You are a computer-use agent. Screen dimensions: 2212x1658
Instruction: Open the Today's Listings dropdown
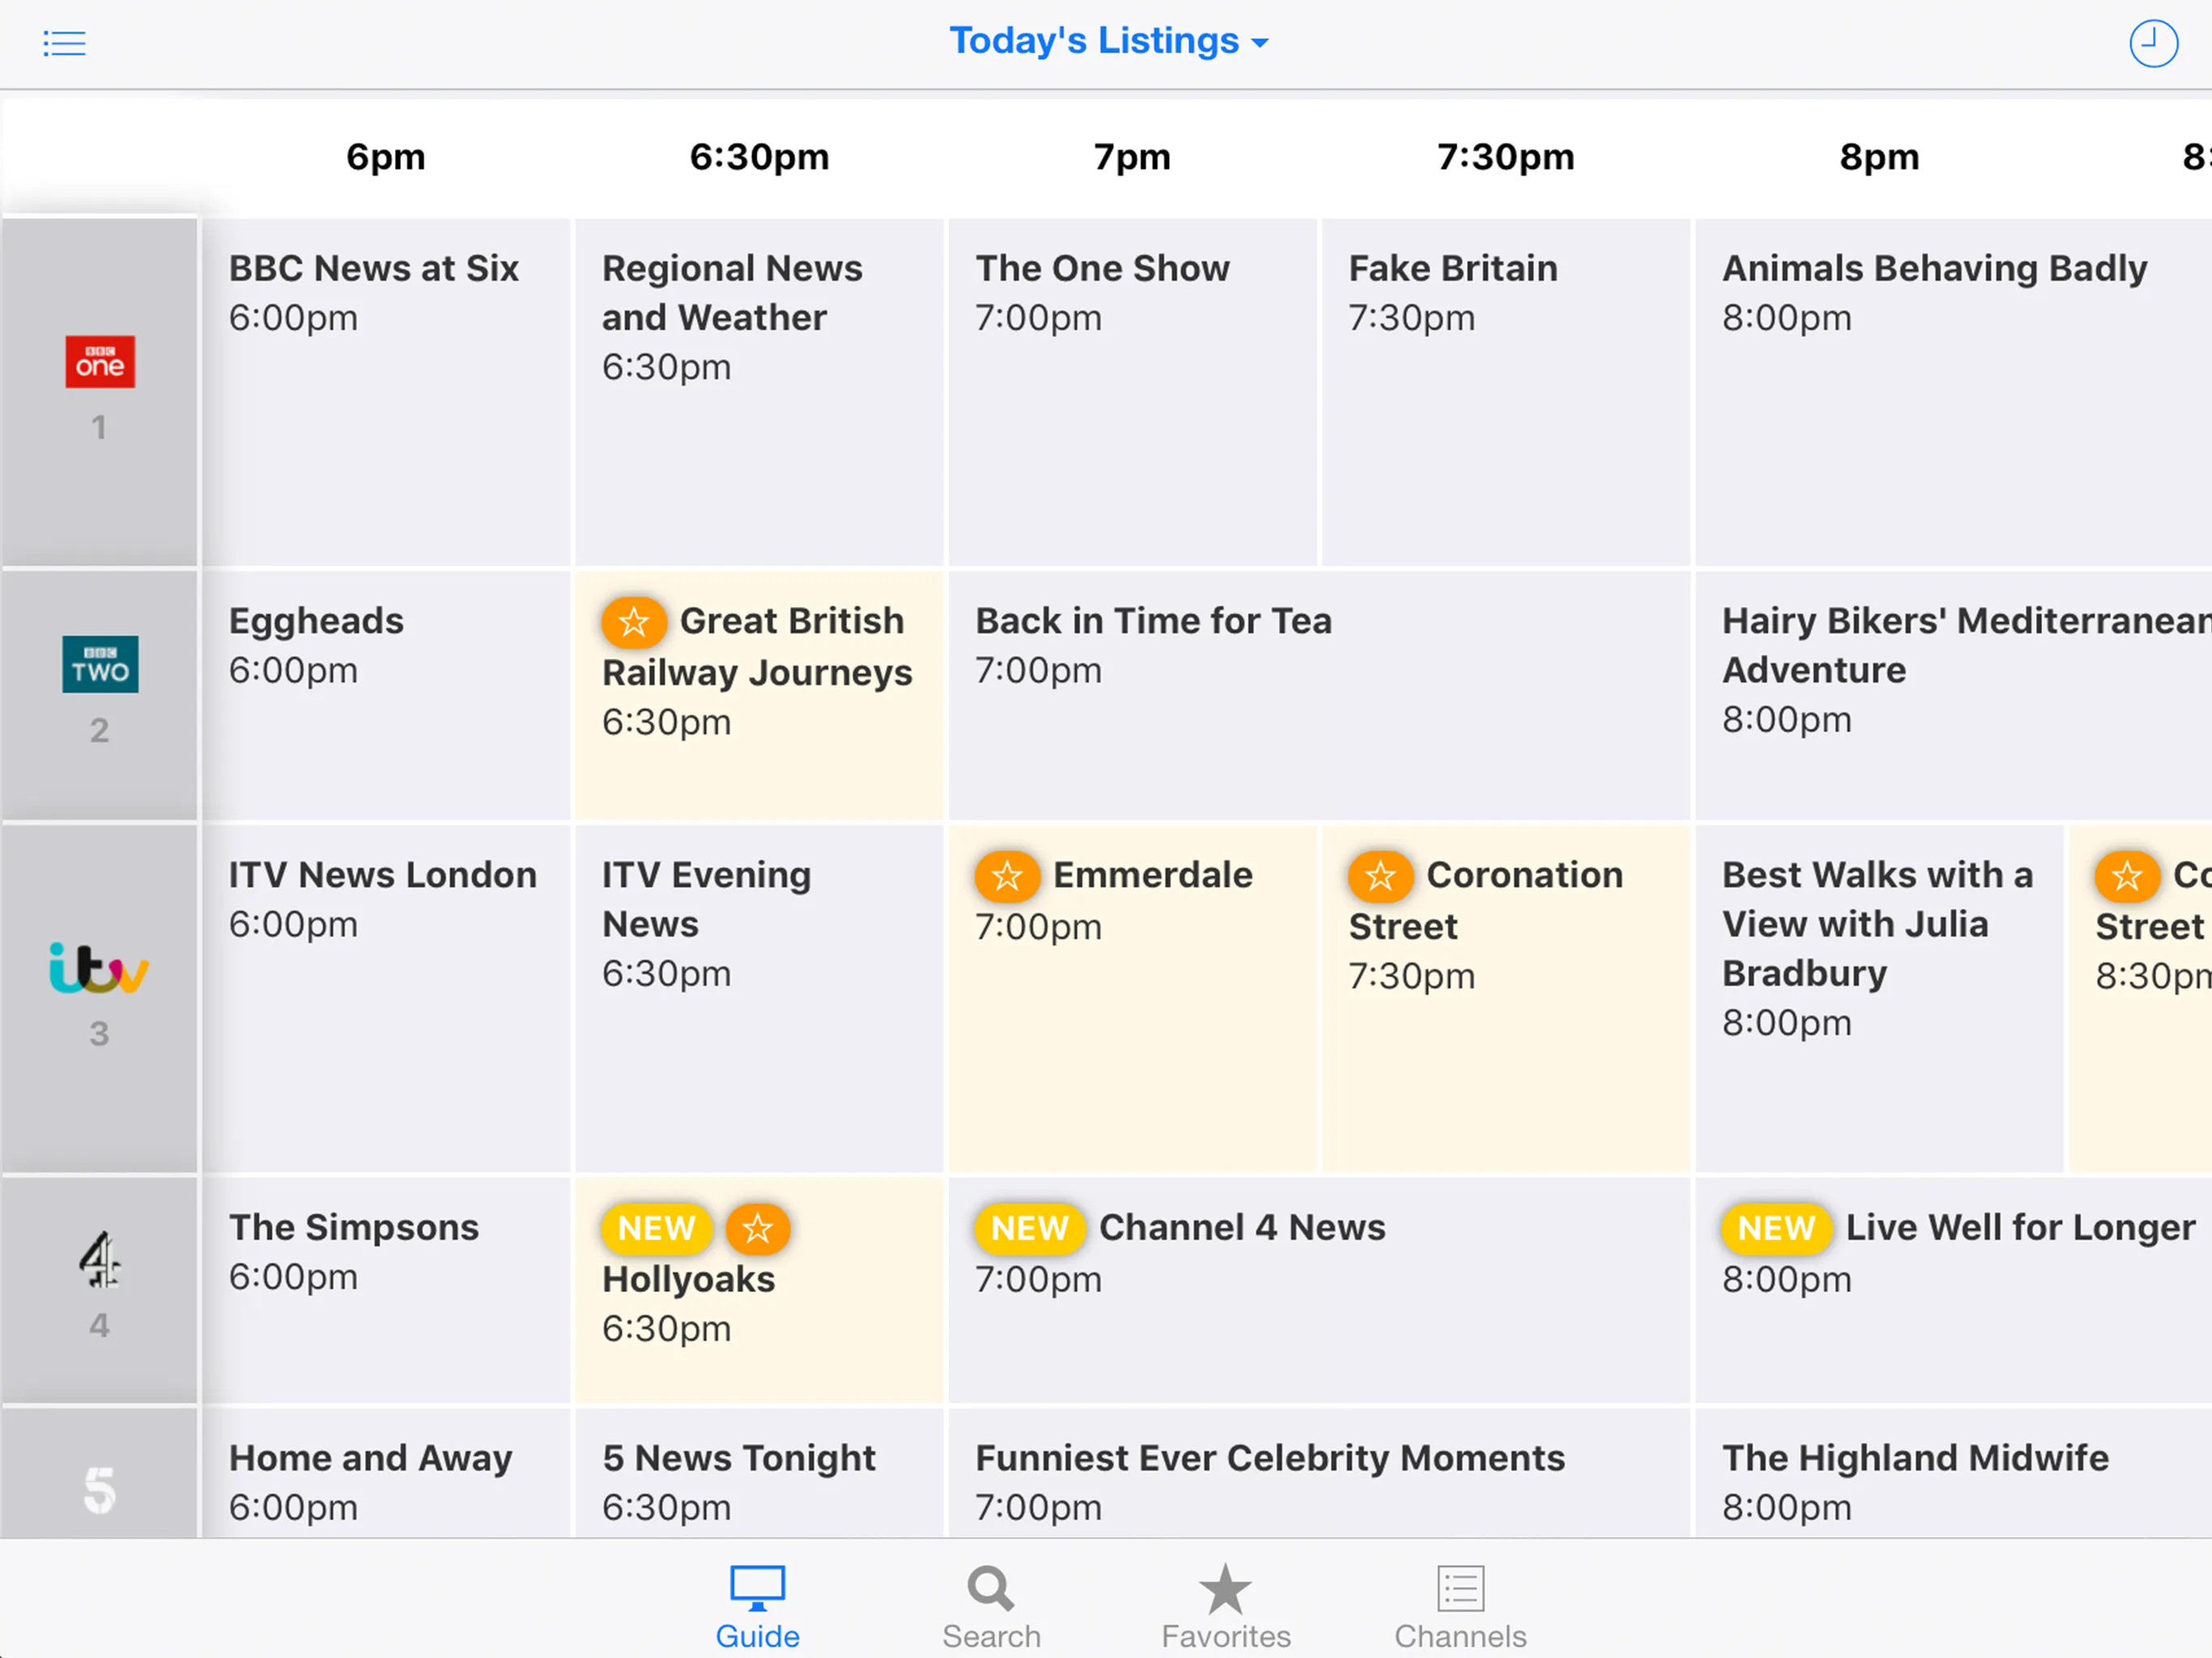pyautogui.click(x=1109, y=41)
